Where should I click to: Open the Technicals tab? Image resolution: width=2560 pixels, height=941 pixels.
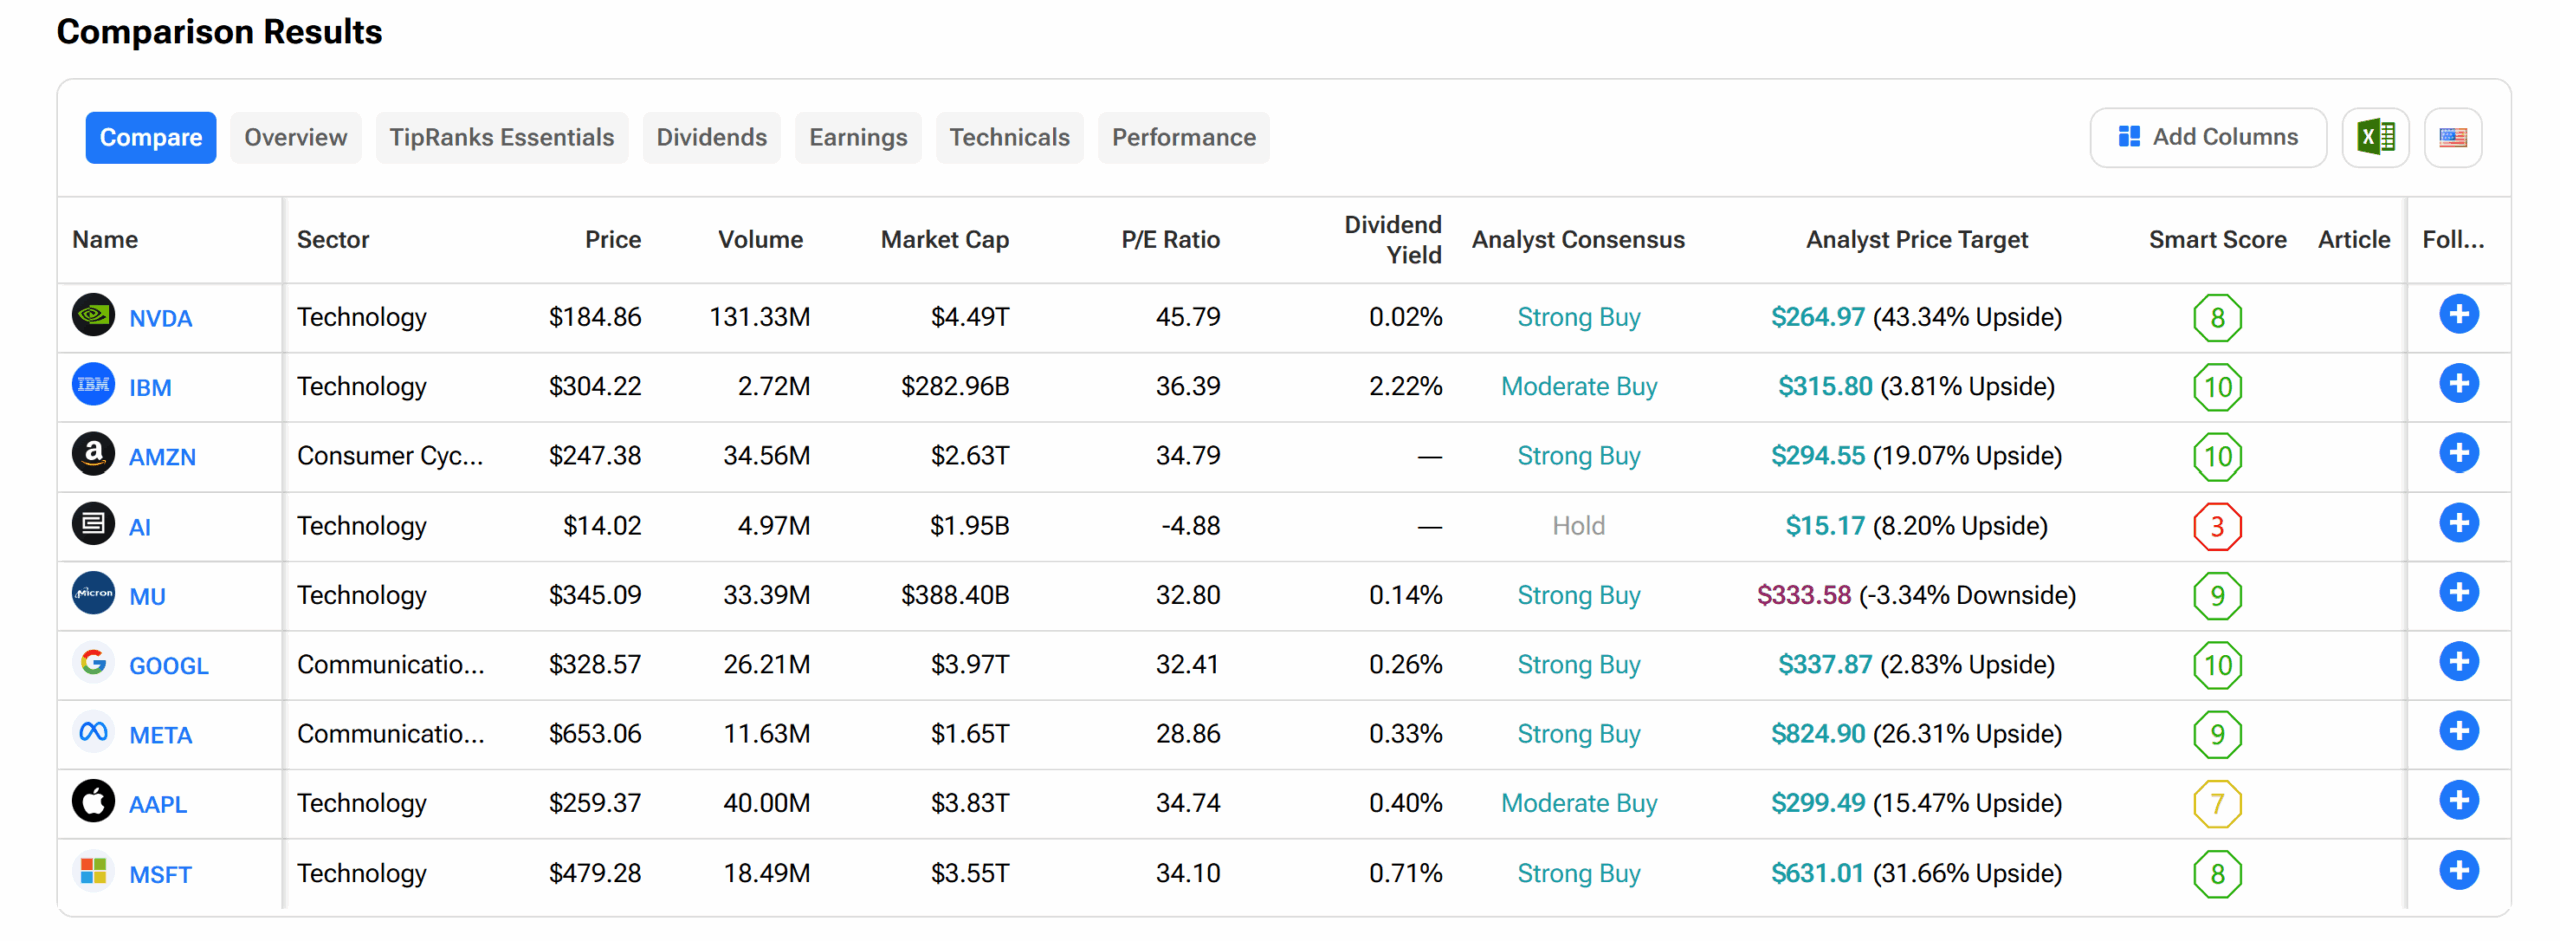click(1008, 137)
